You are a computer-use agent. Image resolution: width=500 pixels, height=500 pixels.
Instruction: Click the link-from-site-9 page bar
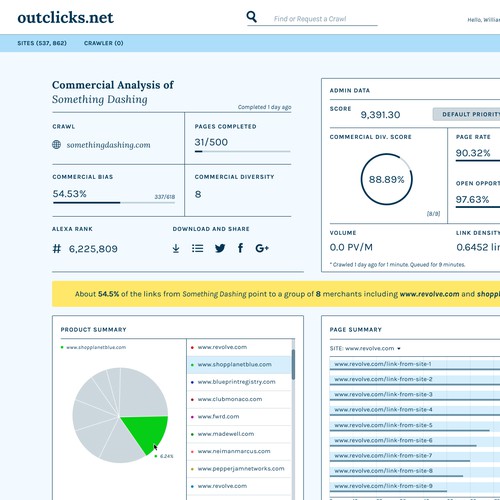coord(415,487)
